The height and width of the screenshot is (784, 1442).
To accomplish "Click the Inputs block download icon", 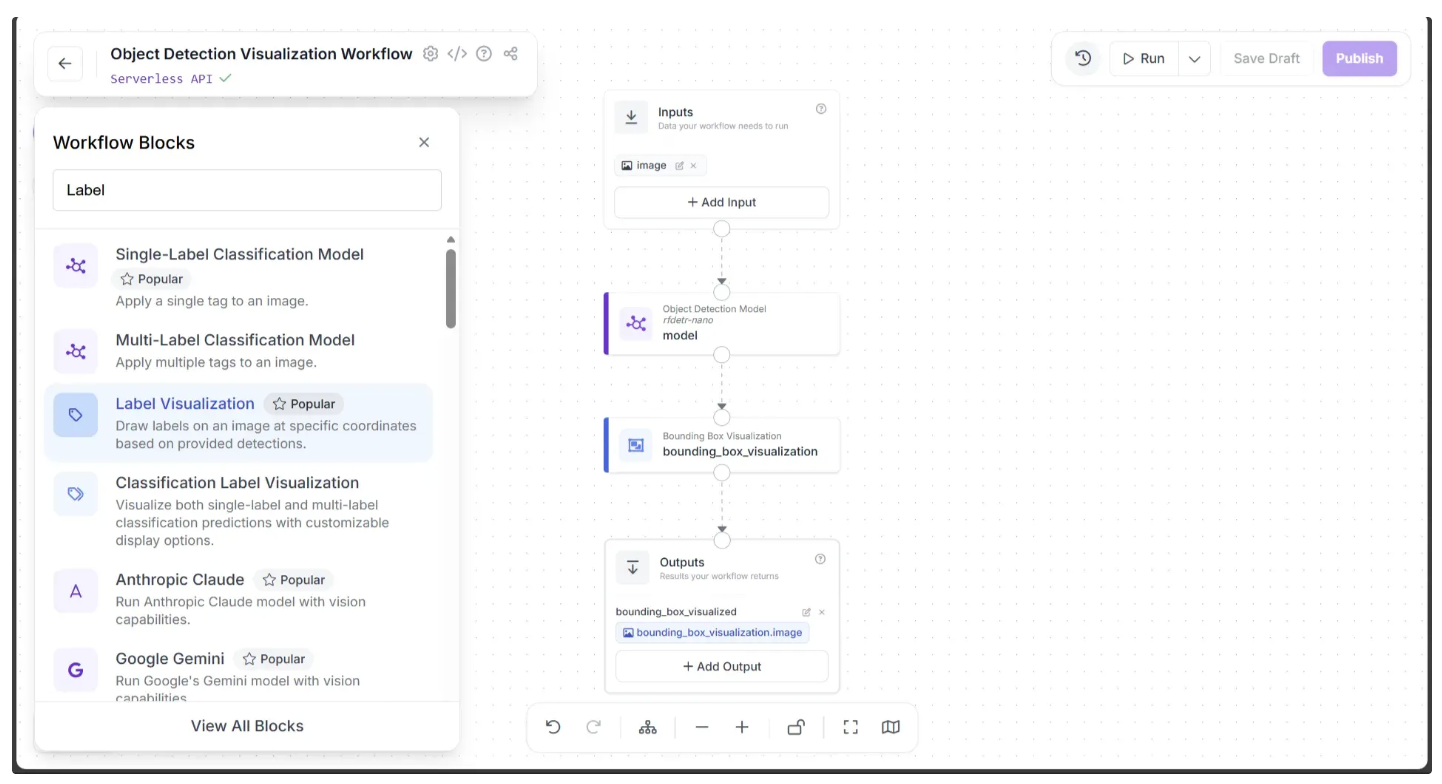I will click(x=631, y=118).
